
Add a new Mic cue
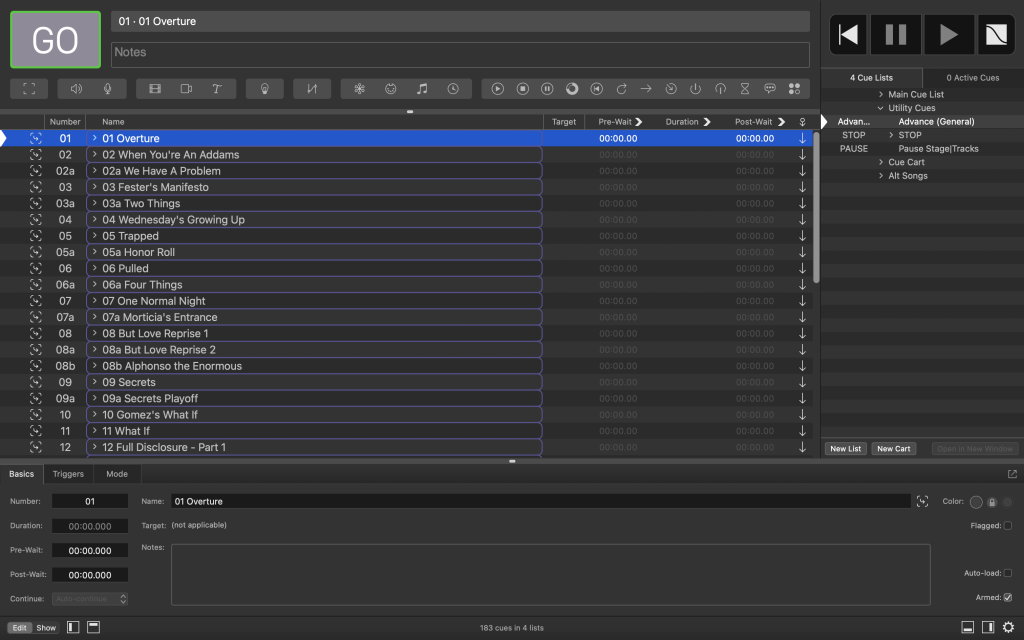(x=108, y=89)
